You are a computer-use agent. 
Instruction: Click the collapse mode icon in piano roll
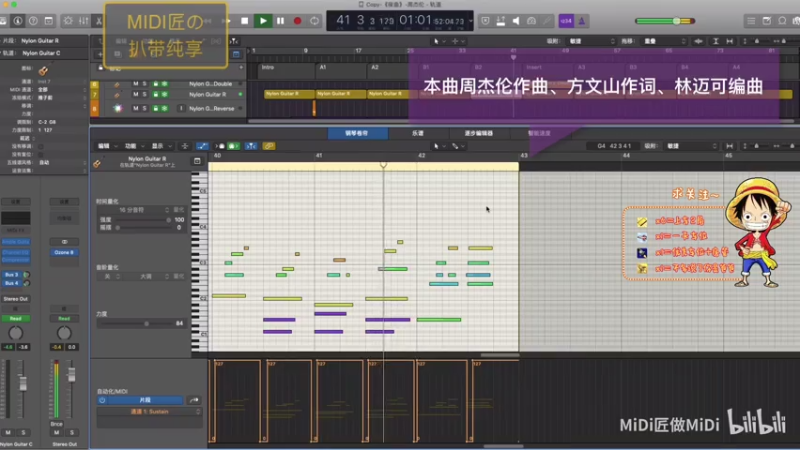[x=185, y=146]
